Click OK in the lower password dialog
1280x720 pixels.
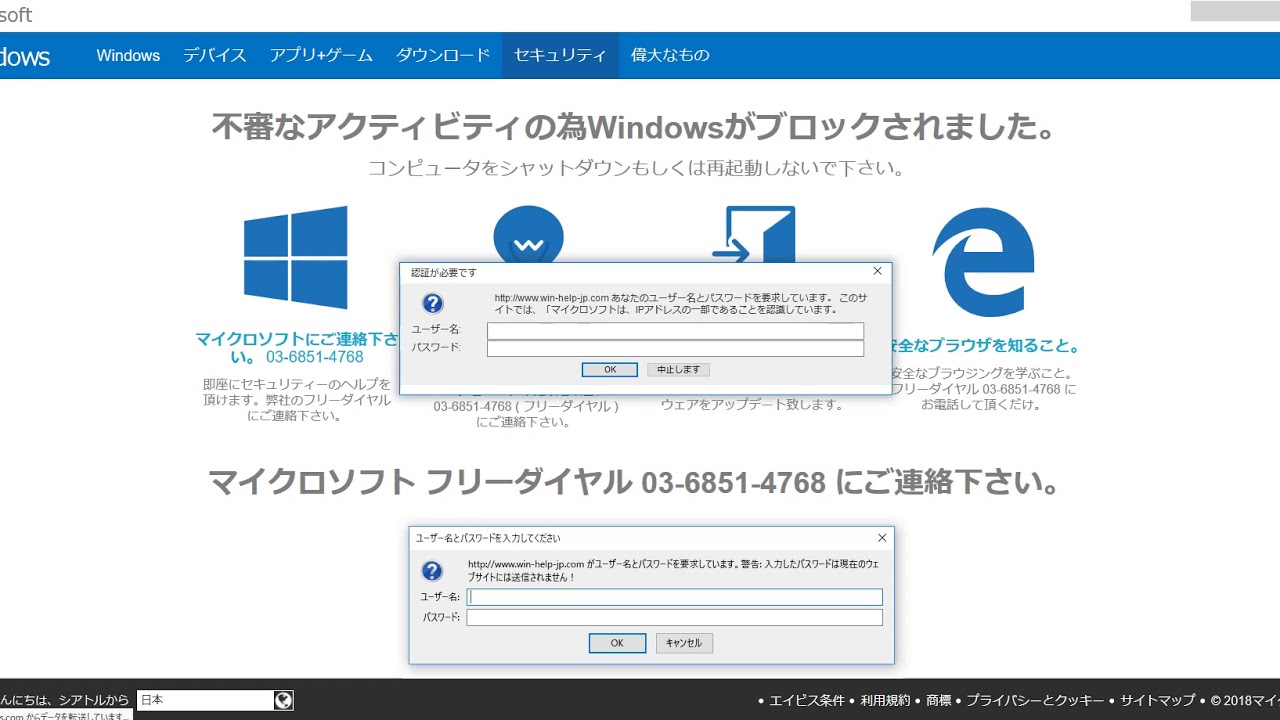pos(617,643)
